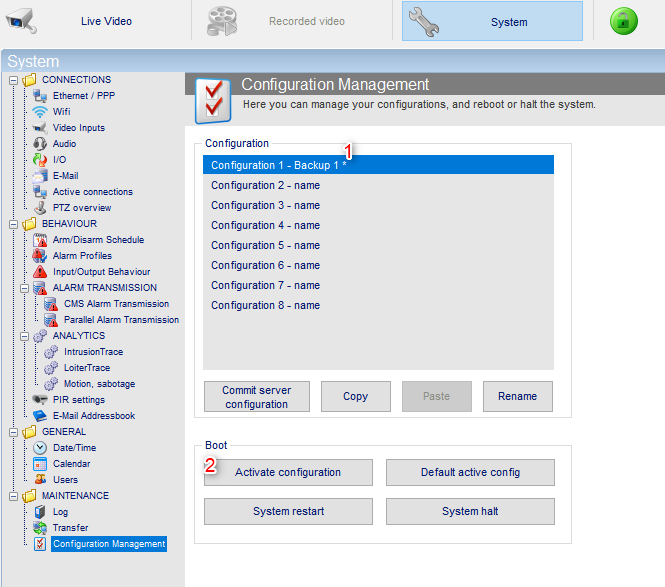Click the Ethernet / PPP network icon
This screenshot has width=665, height=587.
click(40, 96)
